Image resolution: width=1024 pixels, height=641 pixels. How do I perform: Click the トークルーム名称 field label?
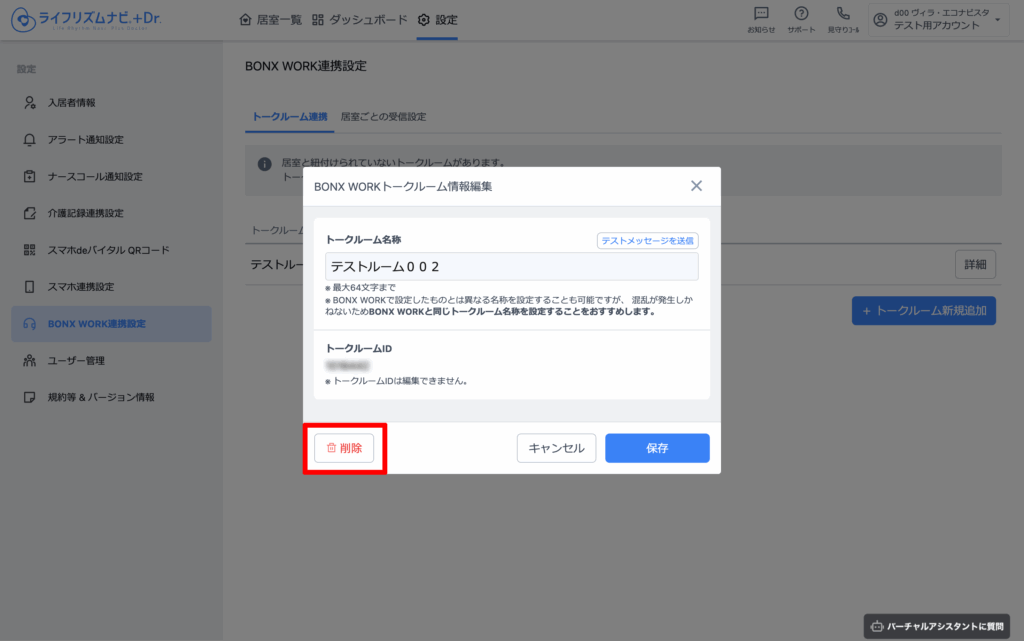click(x=363, y=240)
